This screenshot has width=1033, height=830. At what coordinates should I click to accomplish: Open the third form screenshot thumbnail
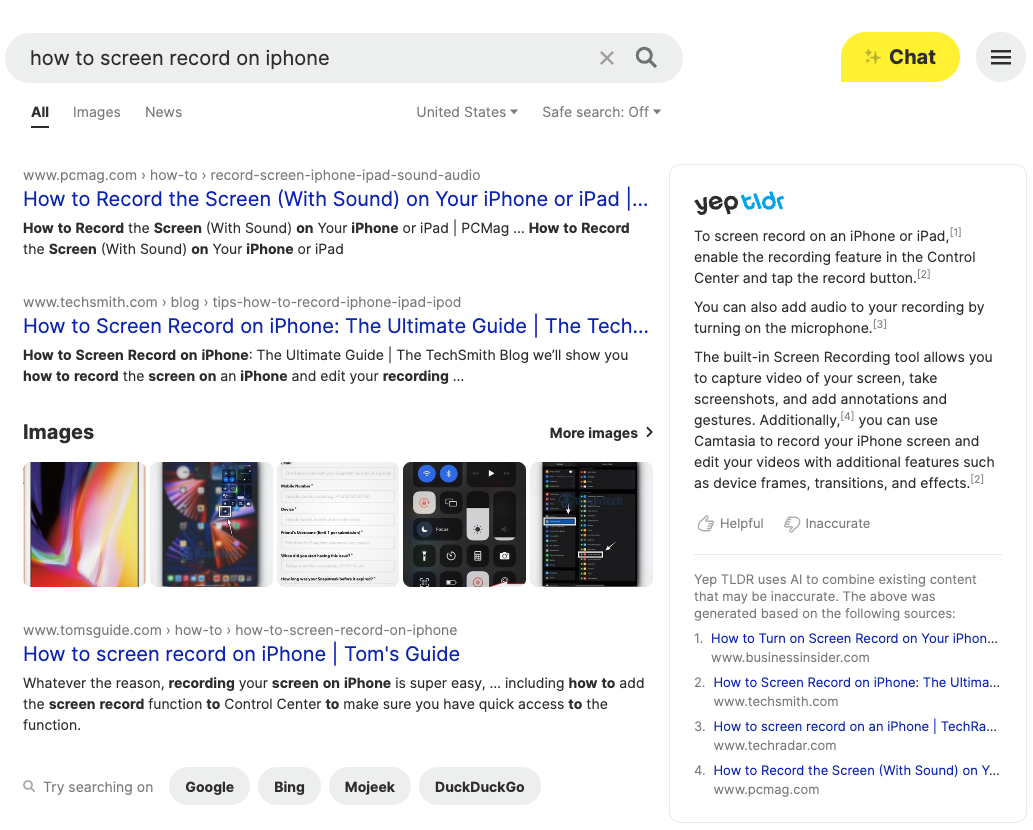pos(338,524)
